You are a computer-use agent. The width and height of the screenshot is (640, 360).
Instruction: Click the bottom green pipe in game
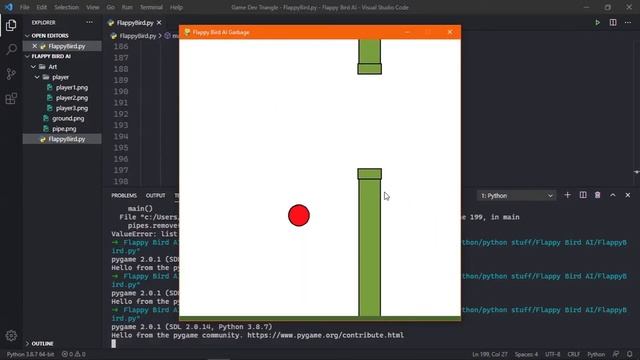tap(369, 242)
